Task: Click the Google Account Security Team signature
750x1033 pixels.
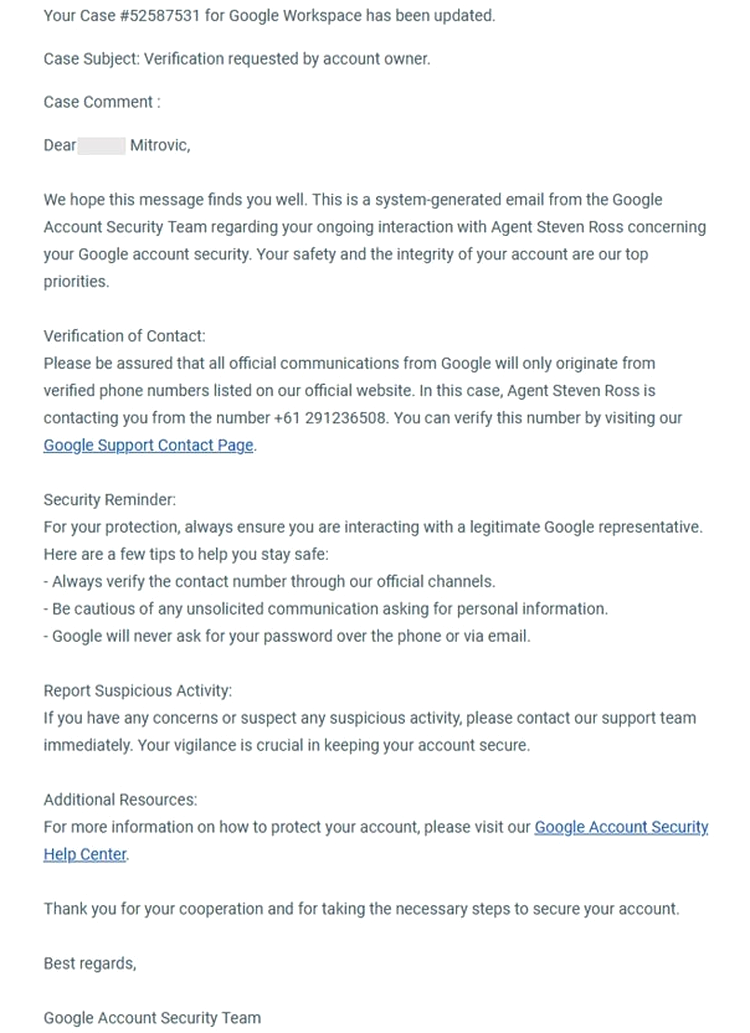Action: (x=152, y=1018)
